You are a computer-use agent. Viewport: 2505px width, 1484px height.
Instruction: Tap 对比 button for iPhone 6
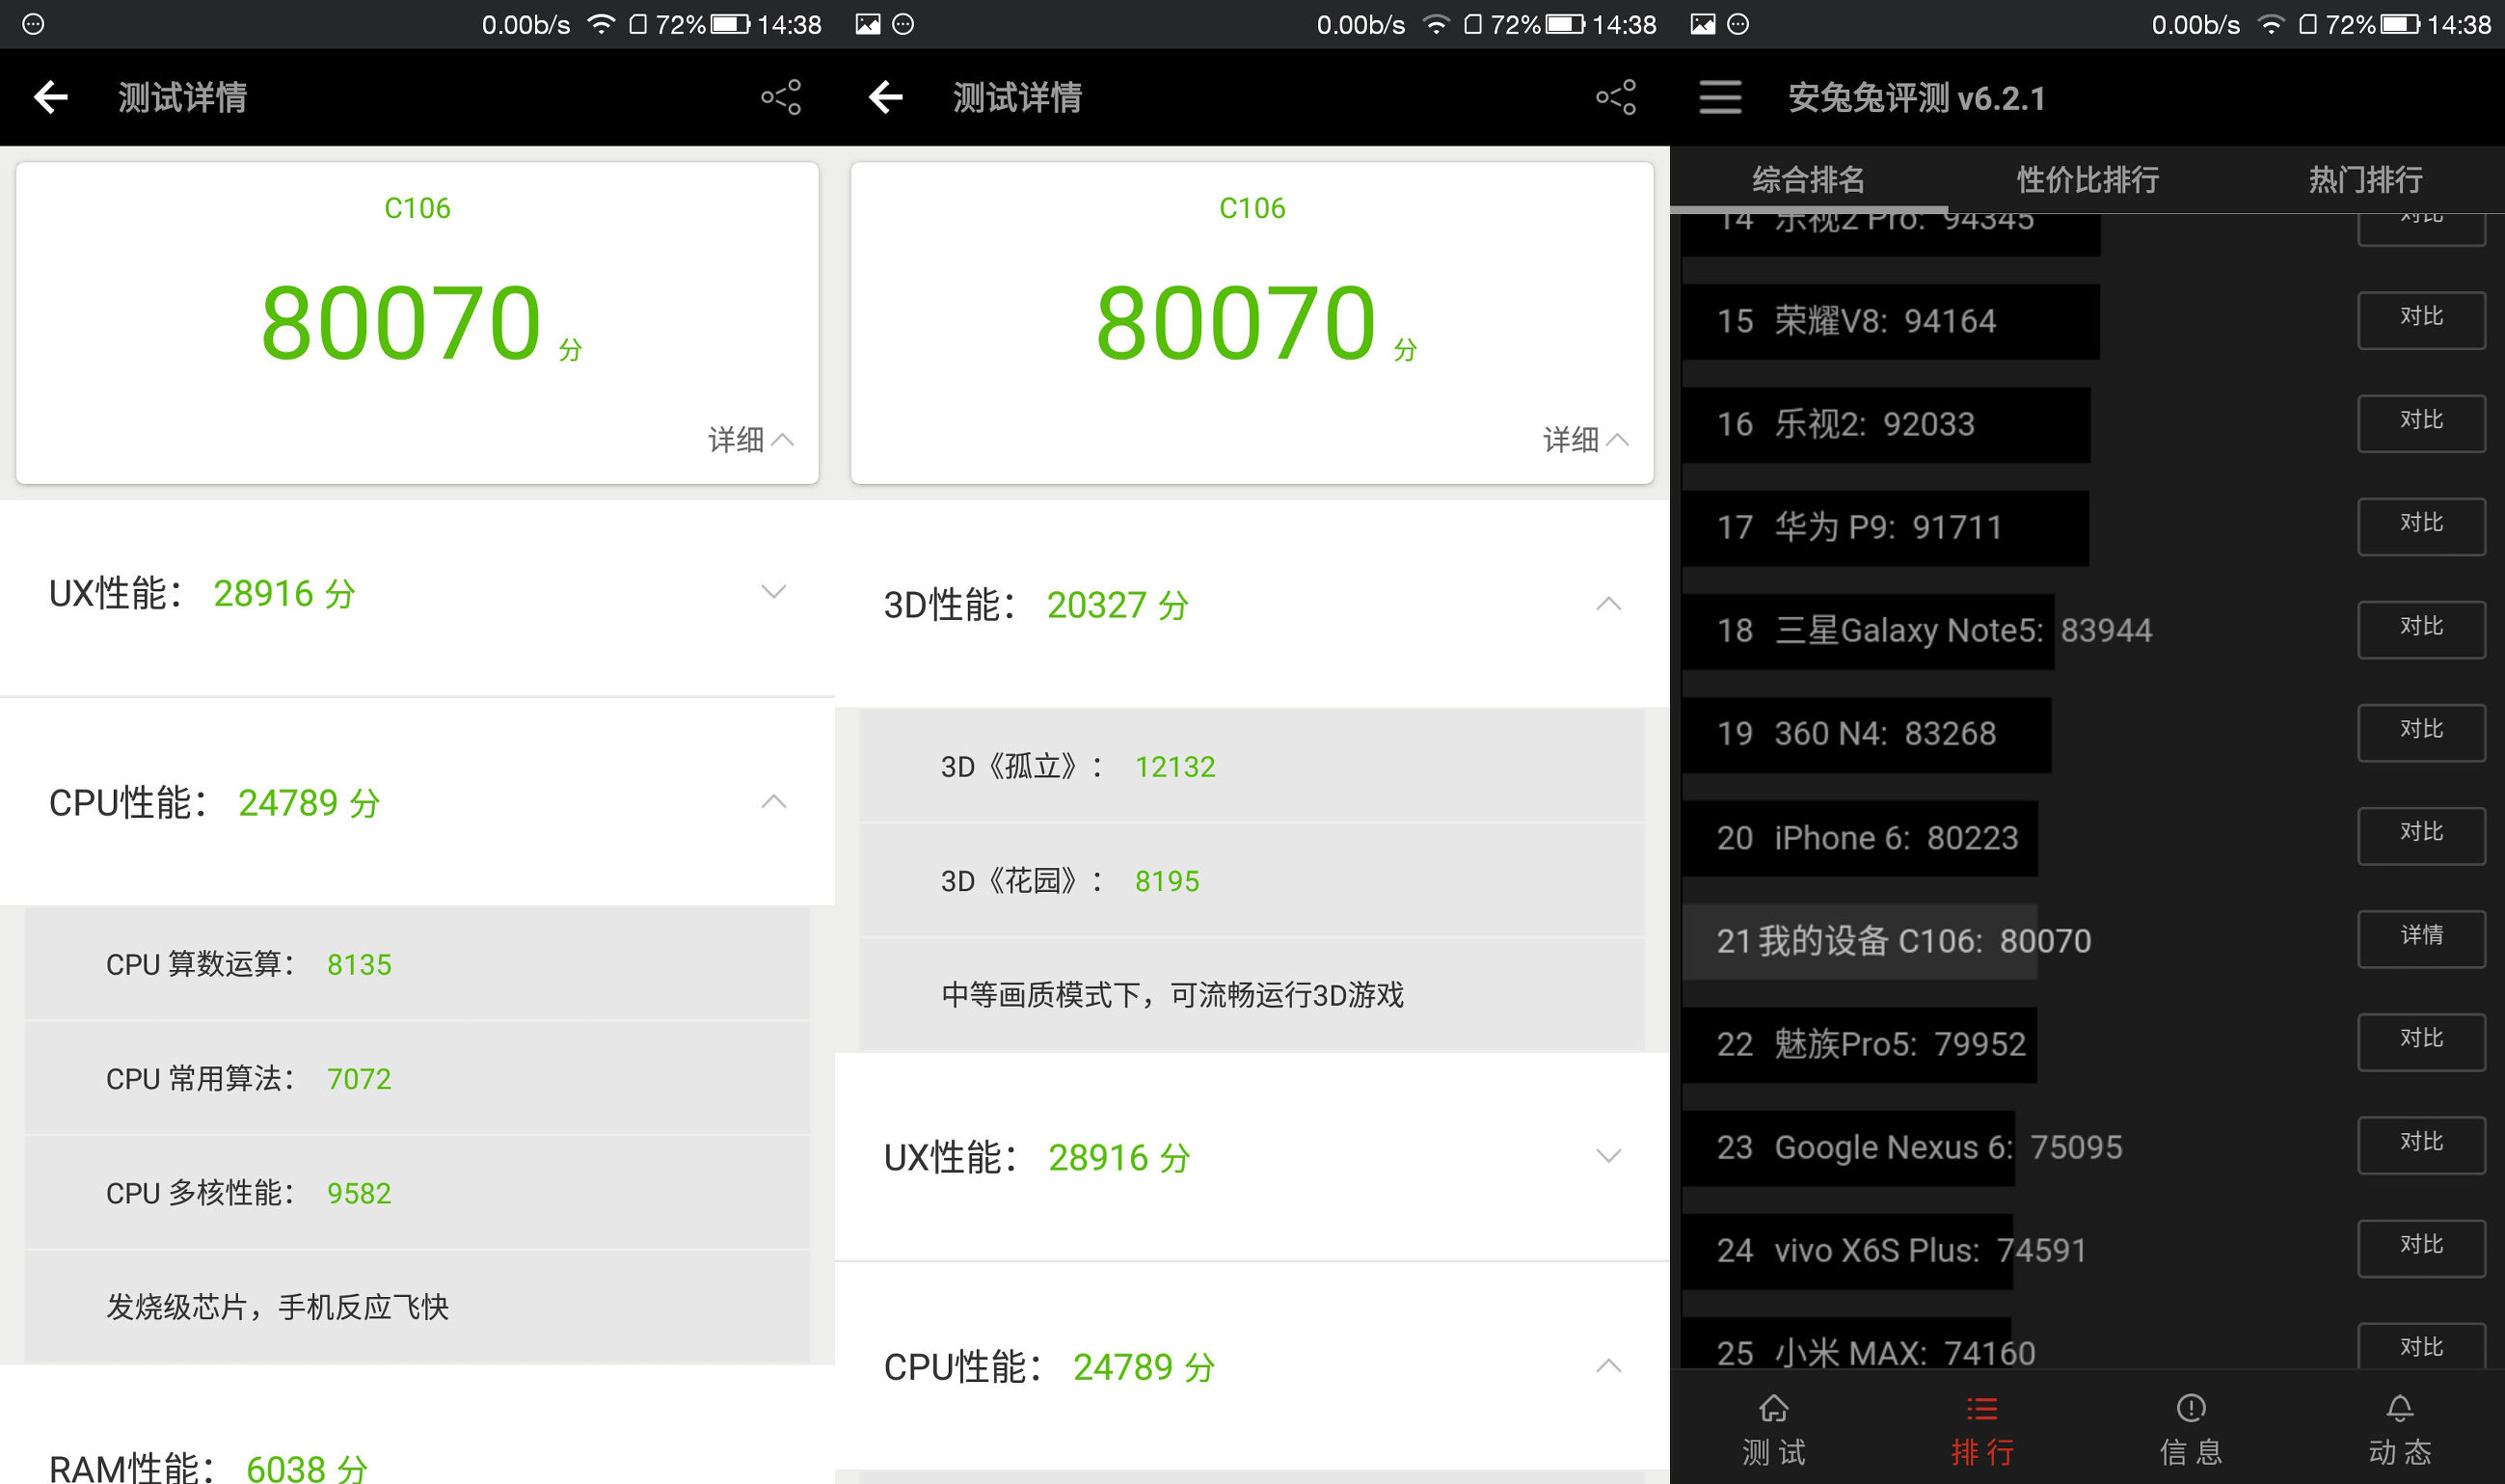tap(2421, 836)
